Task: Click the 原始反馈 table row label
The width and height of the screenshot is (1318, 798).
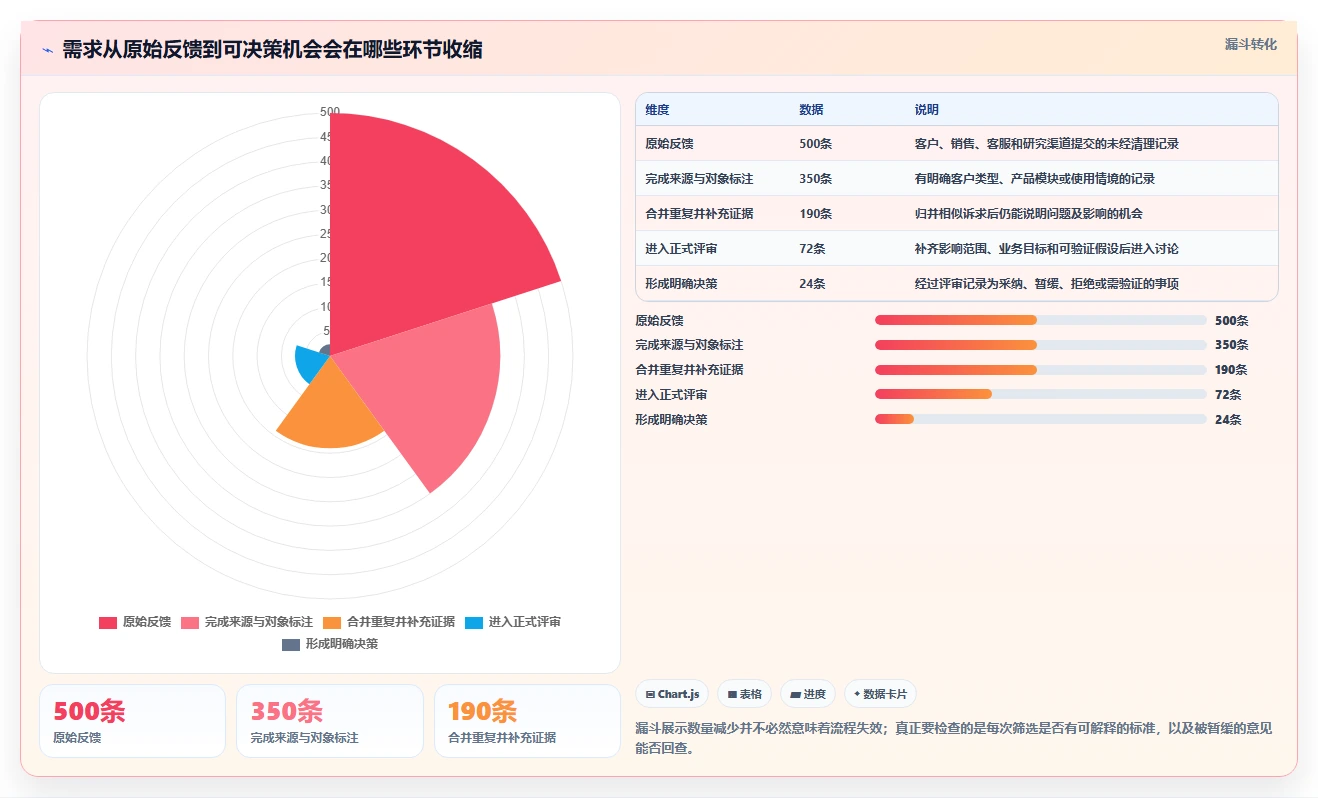Action: [x=670, y=144]
